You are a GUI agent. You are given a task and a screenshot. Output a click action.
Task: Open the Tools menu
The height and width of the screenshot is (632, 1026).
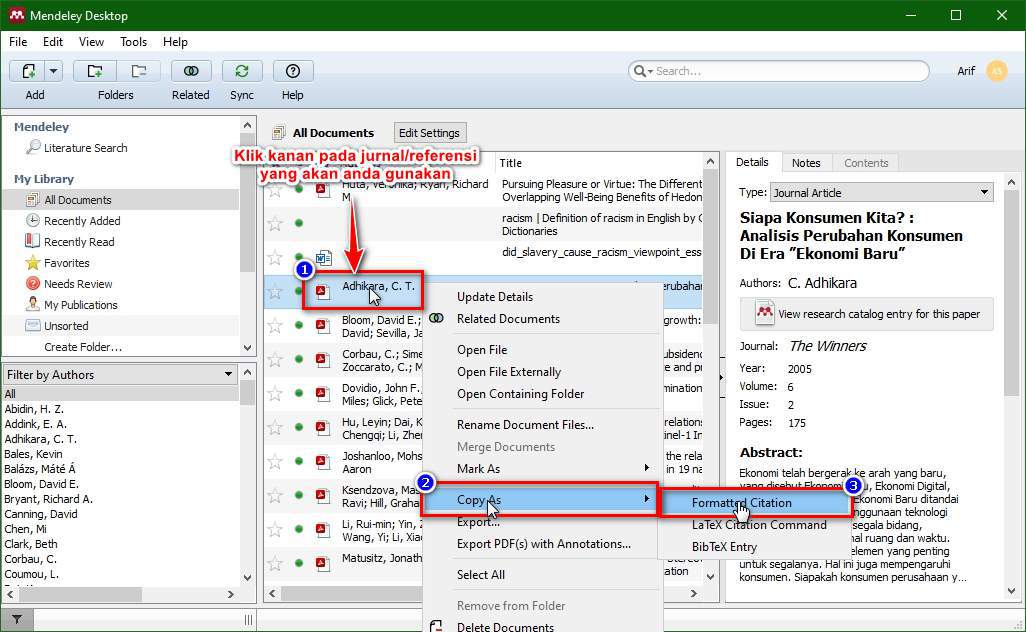coord(133,41)
